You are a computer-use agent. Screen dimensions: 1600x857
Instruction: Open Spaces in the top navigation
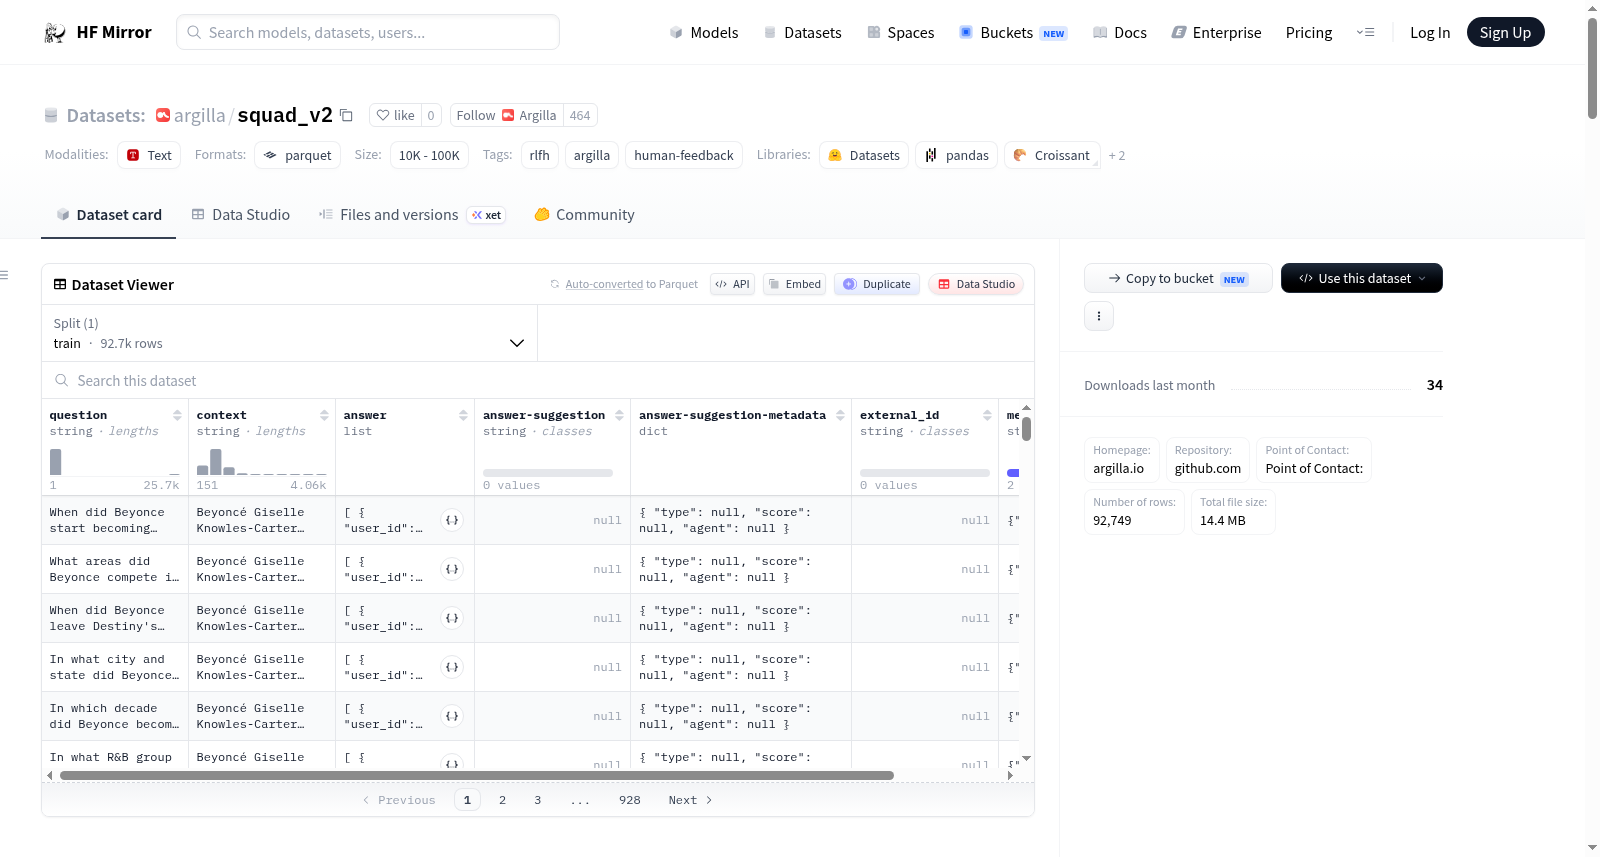(x=900, y=33)
